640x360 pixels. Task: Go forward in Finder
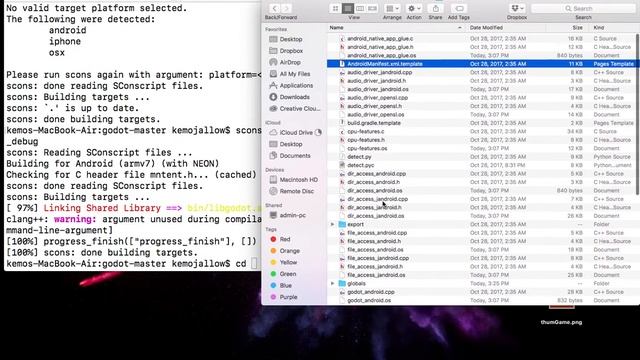pyautogui.click(x=287, y=8)
